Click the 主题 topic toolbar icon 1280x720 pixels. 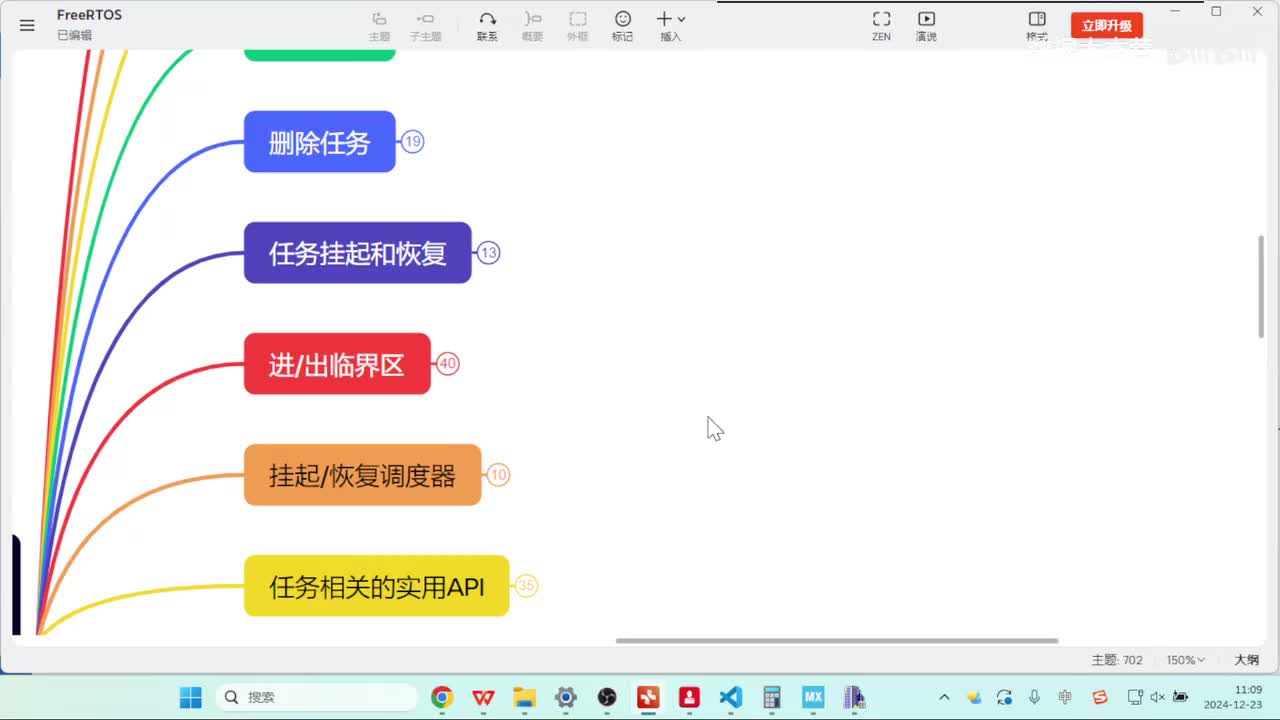click(379, 26)
